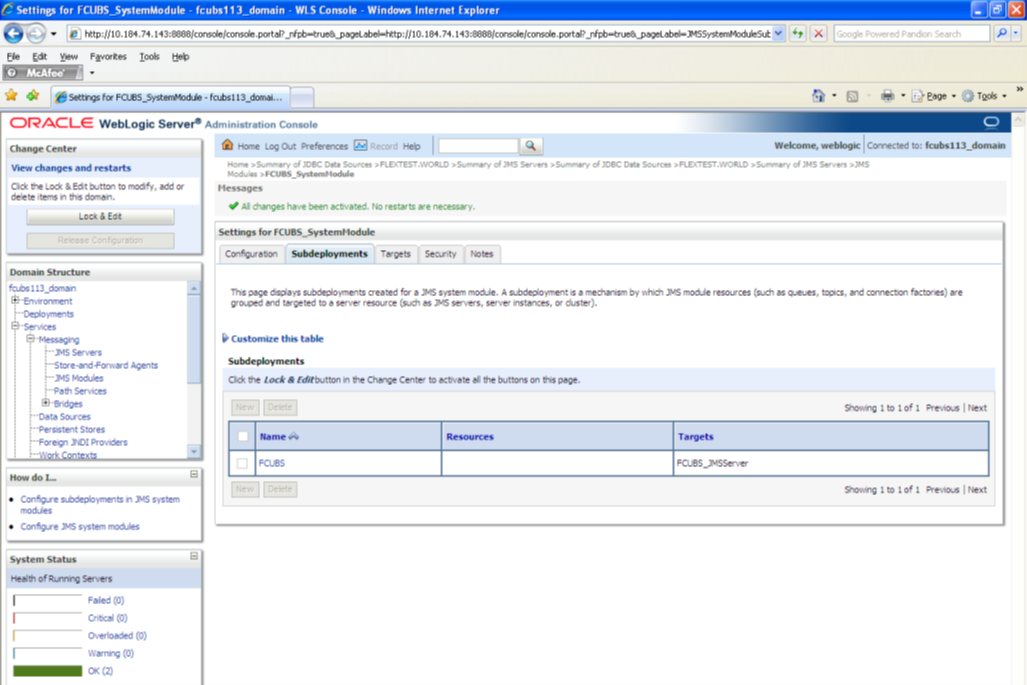Click Log Out in console toolbar
Image resolution: width=1027 pixels, height=685 pixels.
pos(280,146)
